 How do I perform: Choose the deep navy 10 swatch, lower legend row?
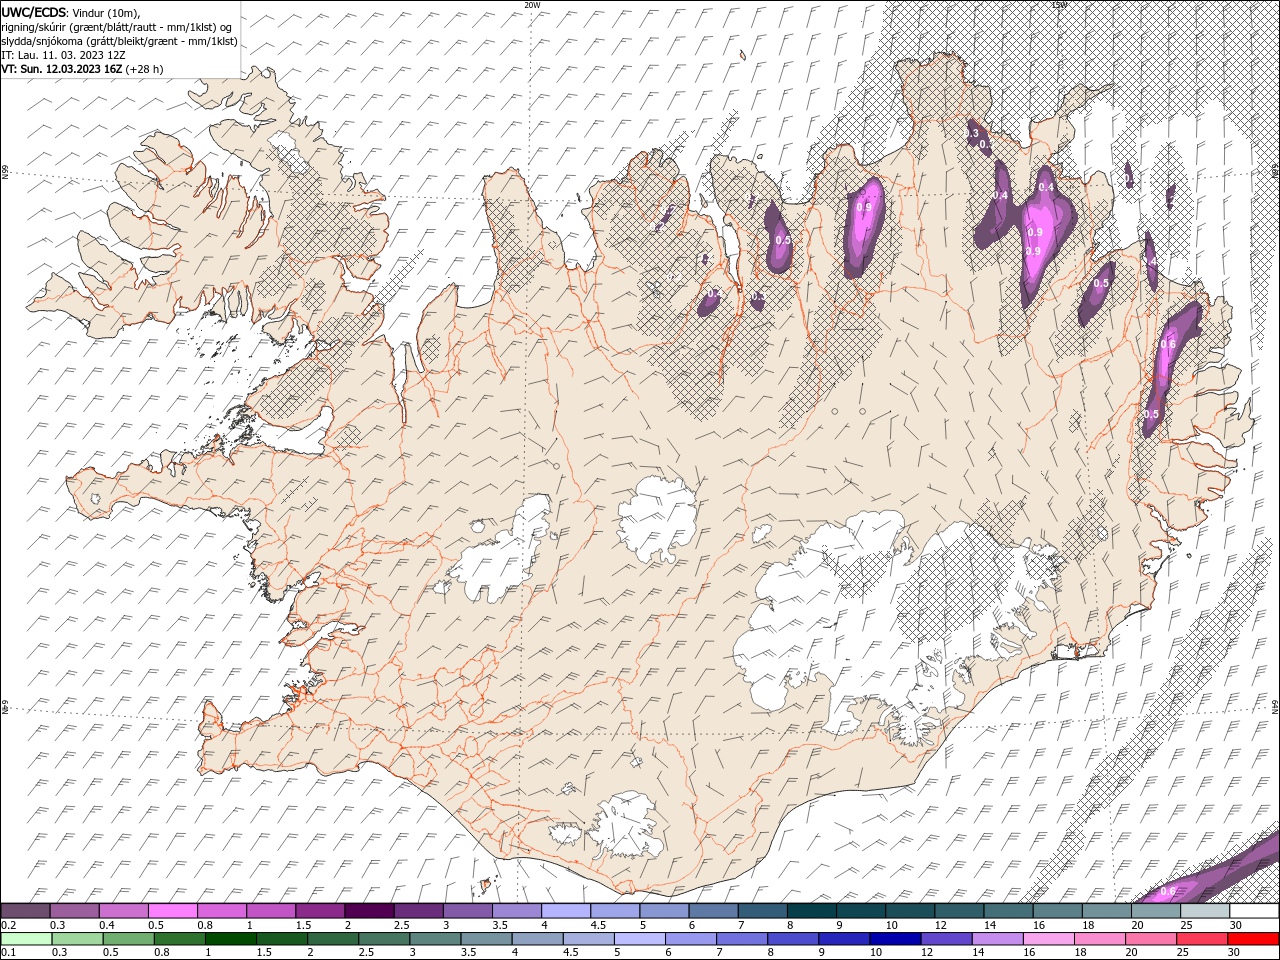896,938
